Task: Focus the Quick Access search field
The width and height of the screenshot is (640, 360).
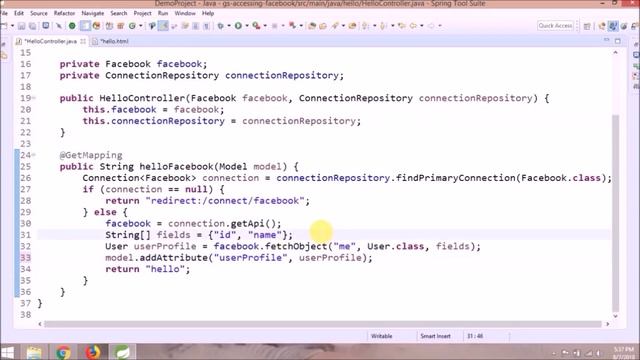Action: pyautogui.click(x=555, y=26)
